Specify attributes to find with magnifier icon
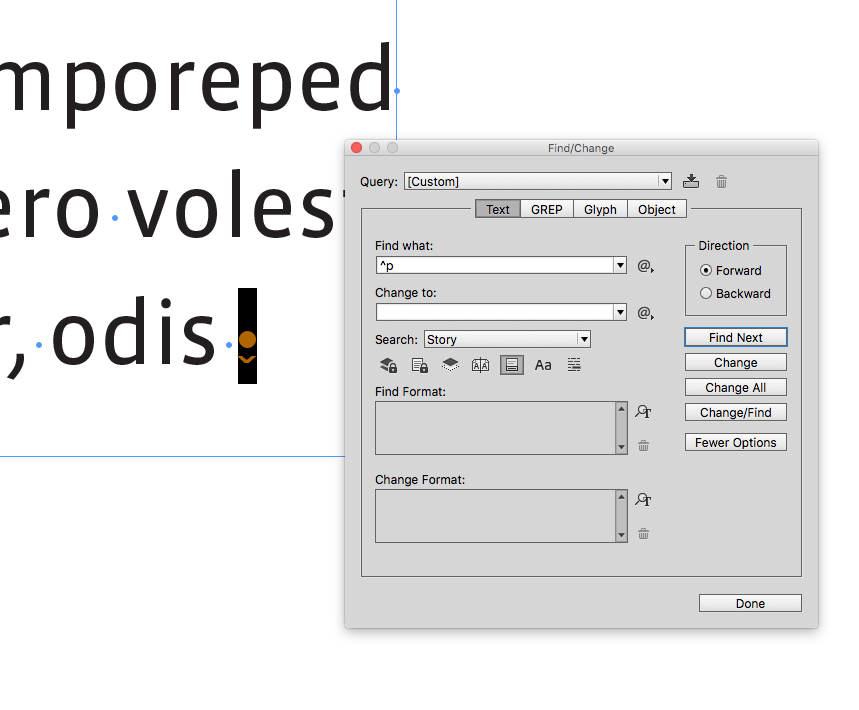This screenshot has height=710, width=859. pyautogui.click(x=643, y=411)
